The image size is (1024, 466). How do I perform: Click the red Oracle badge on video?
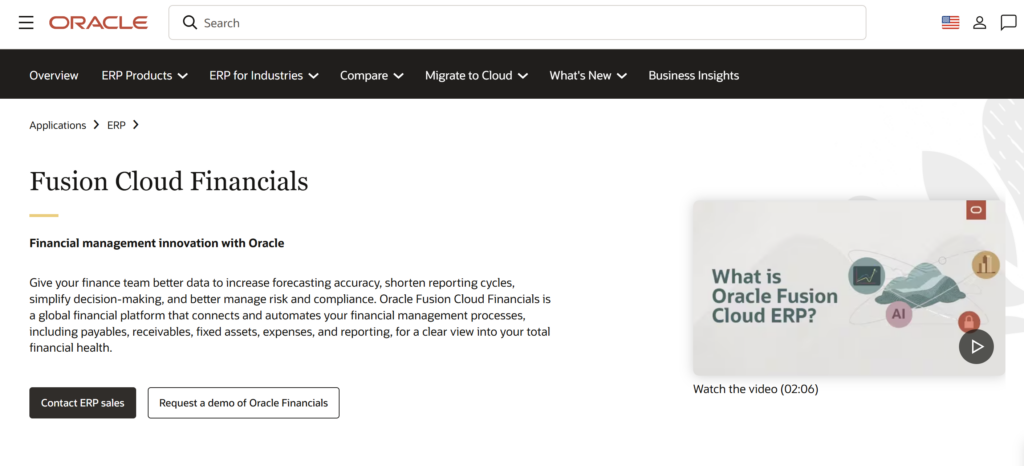[976, 210]
